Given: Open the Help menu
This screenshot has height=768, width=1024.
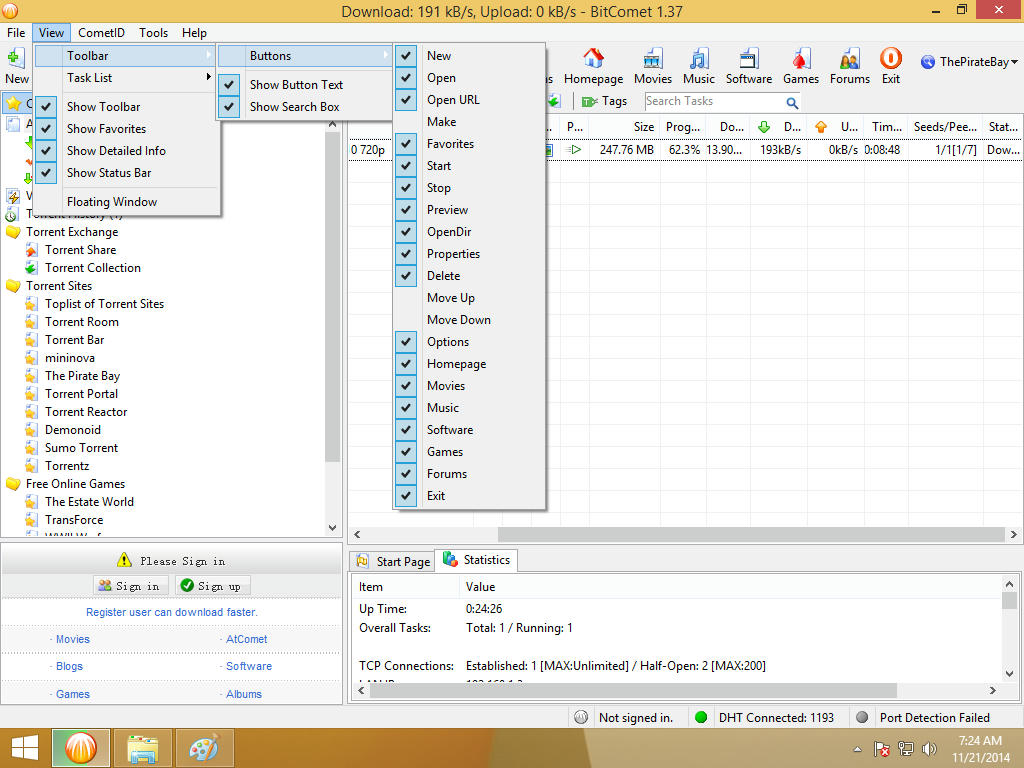Looking at the screenshot, I should click(194, 33).
